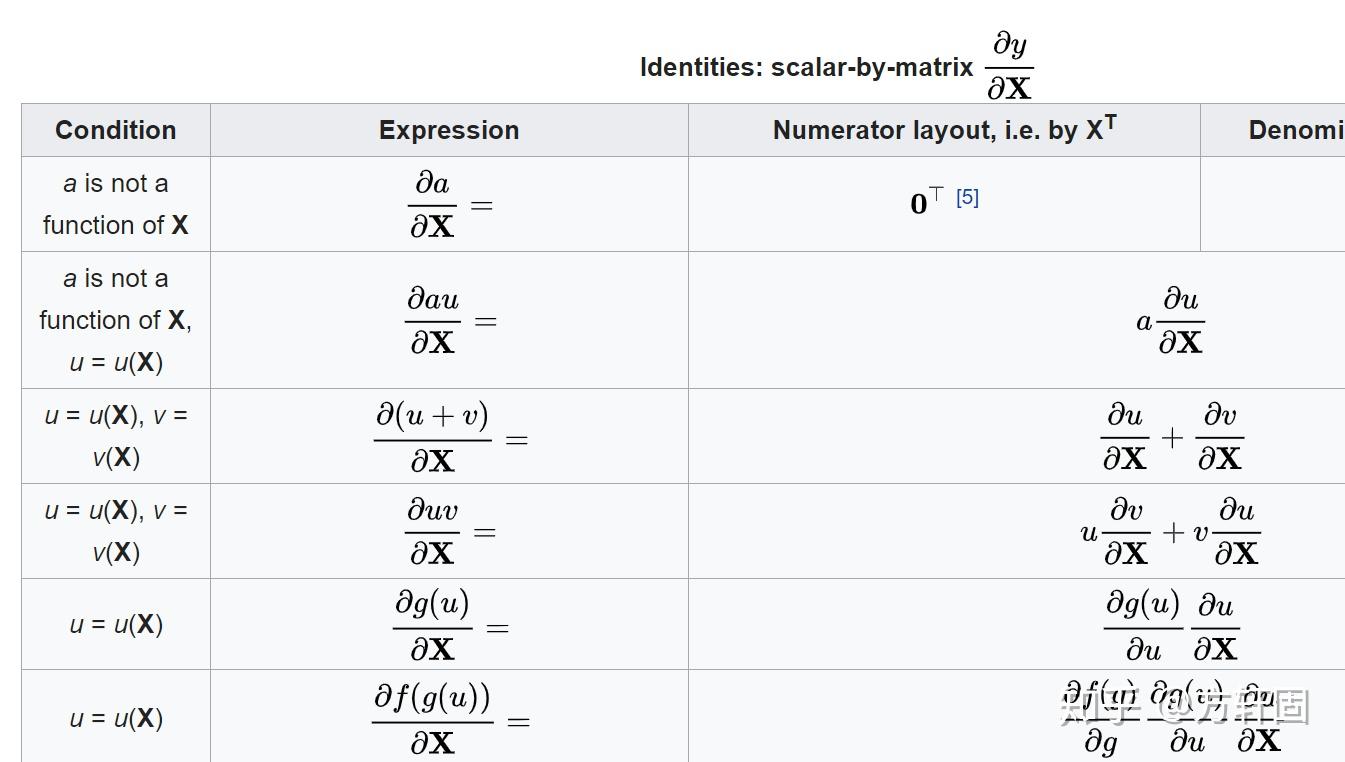Image resolution: width=1345 pixels, height=762 pixels.
Task: Click the chain rule result ∂g(u)/∂u ∂u/∂X
Action: (x=1171, y=626)
